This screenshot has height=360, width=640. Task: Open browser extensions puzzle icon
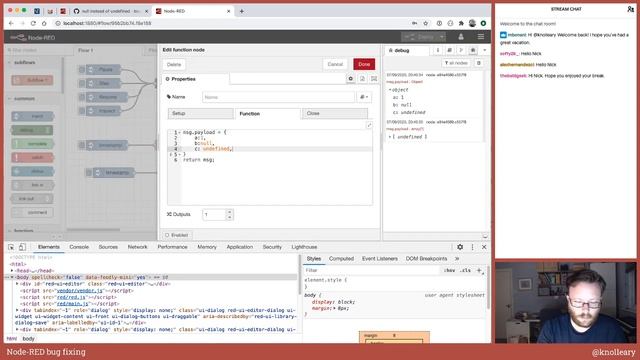pos(461,23)
